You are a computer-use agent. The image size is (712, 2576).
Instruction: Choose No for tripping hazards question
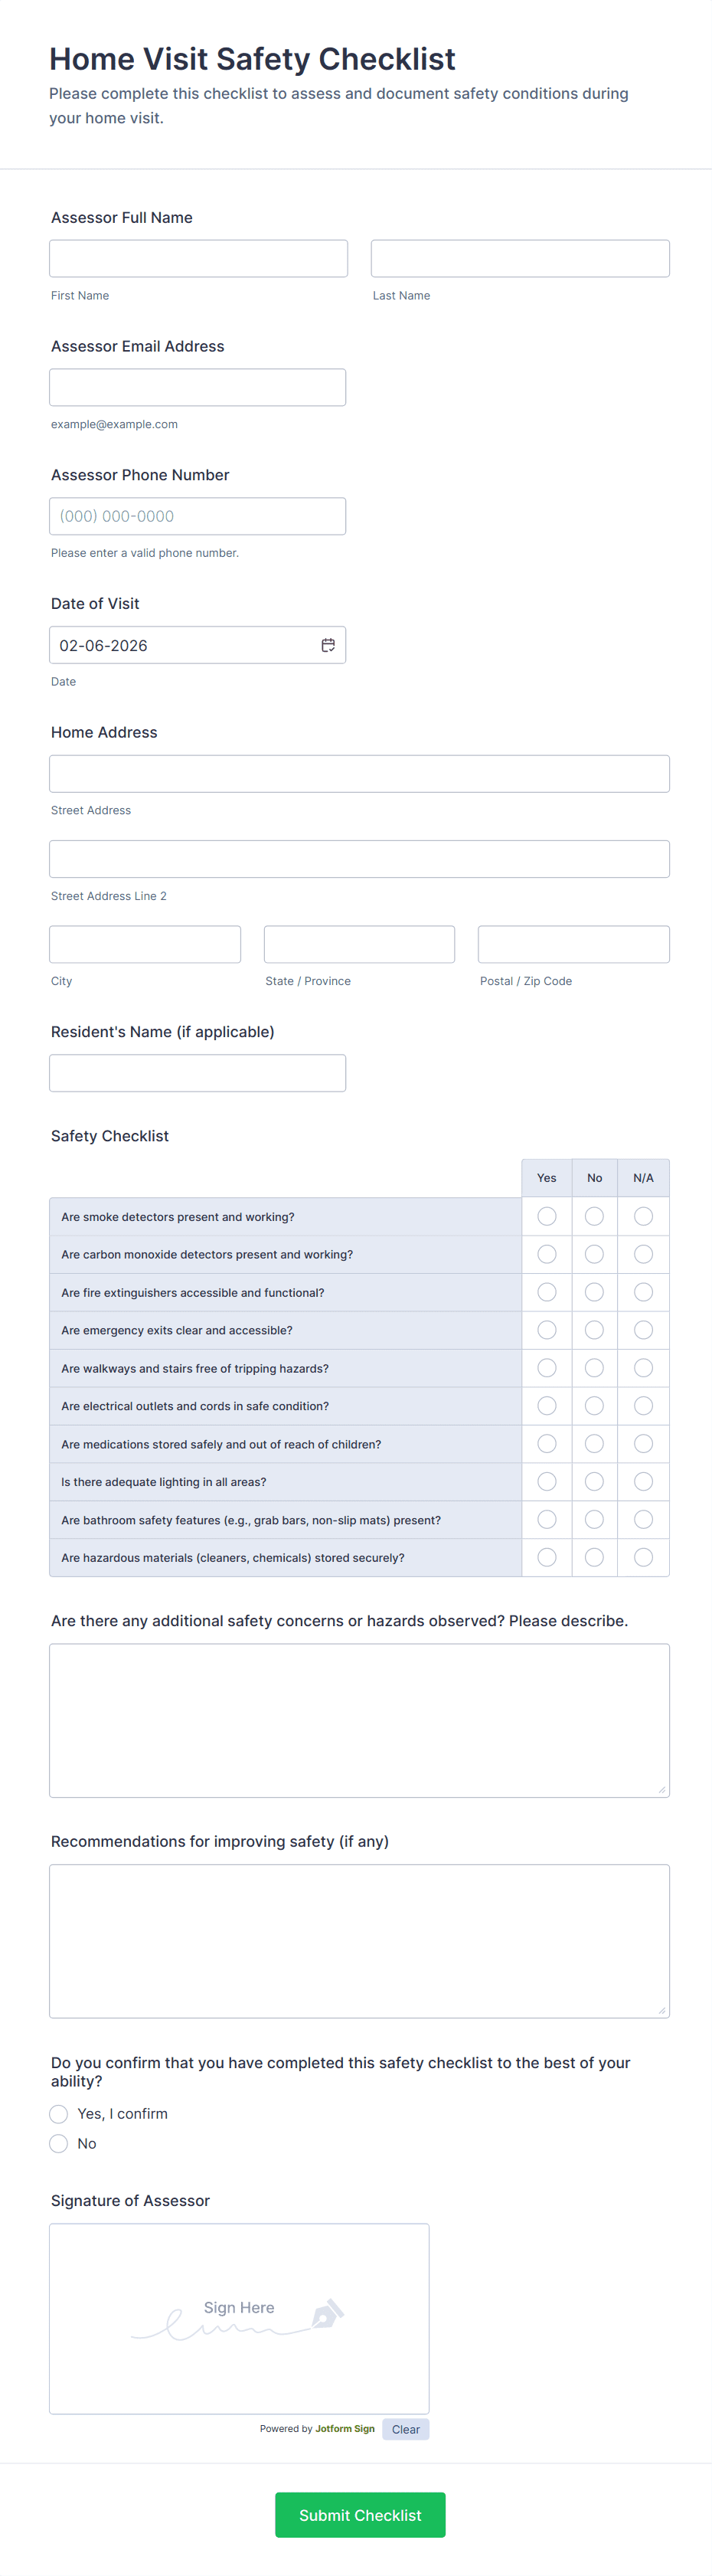(594, 1368)
